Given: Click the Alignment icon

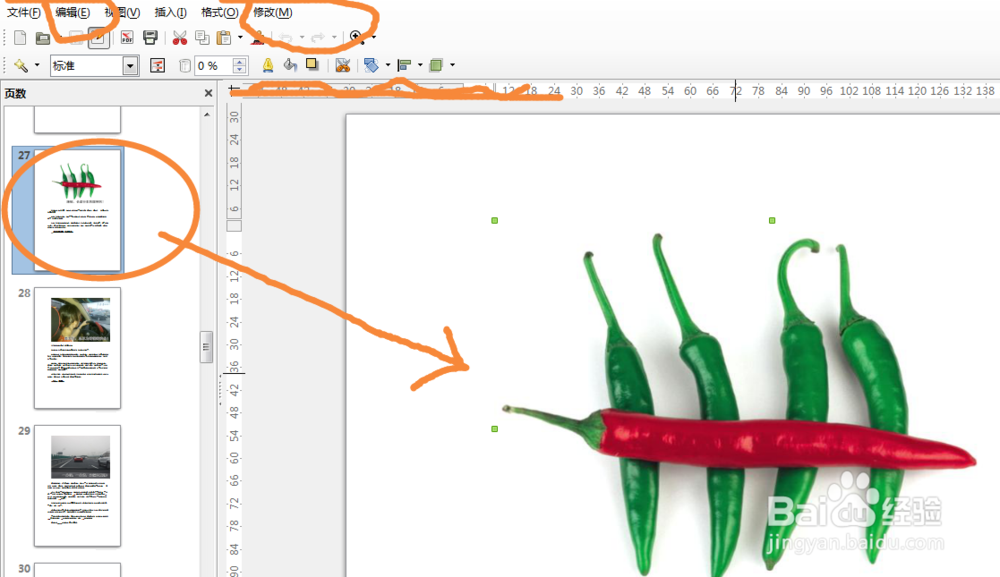Looking at the screenshot, I should (404, 65).
